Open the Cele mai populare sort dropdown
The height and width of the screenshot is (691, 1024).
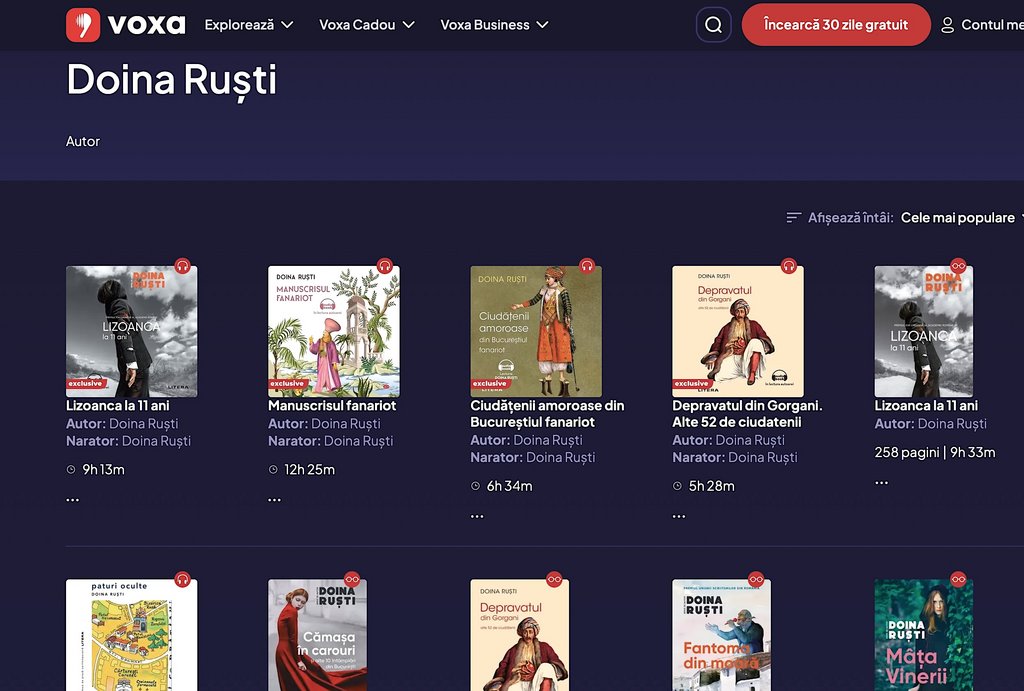pyautogui.click(x=961, y=217)
